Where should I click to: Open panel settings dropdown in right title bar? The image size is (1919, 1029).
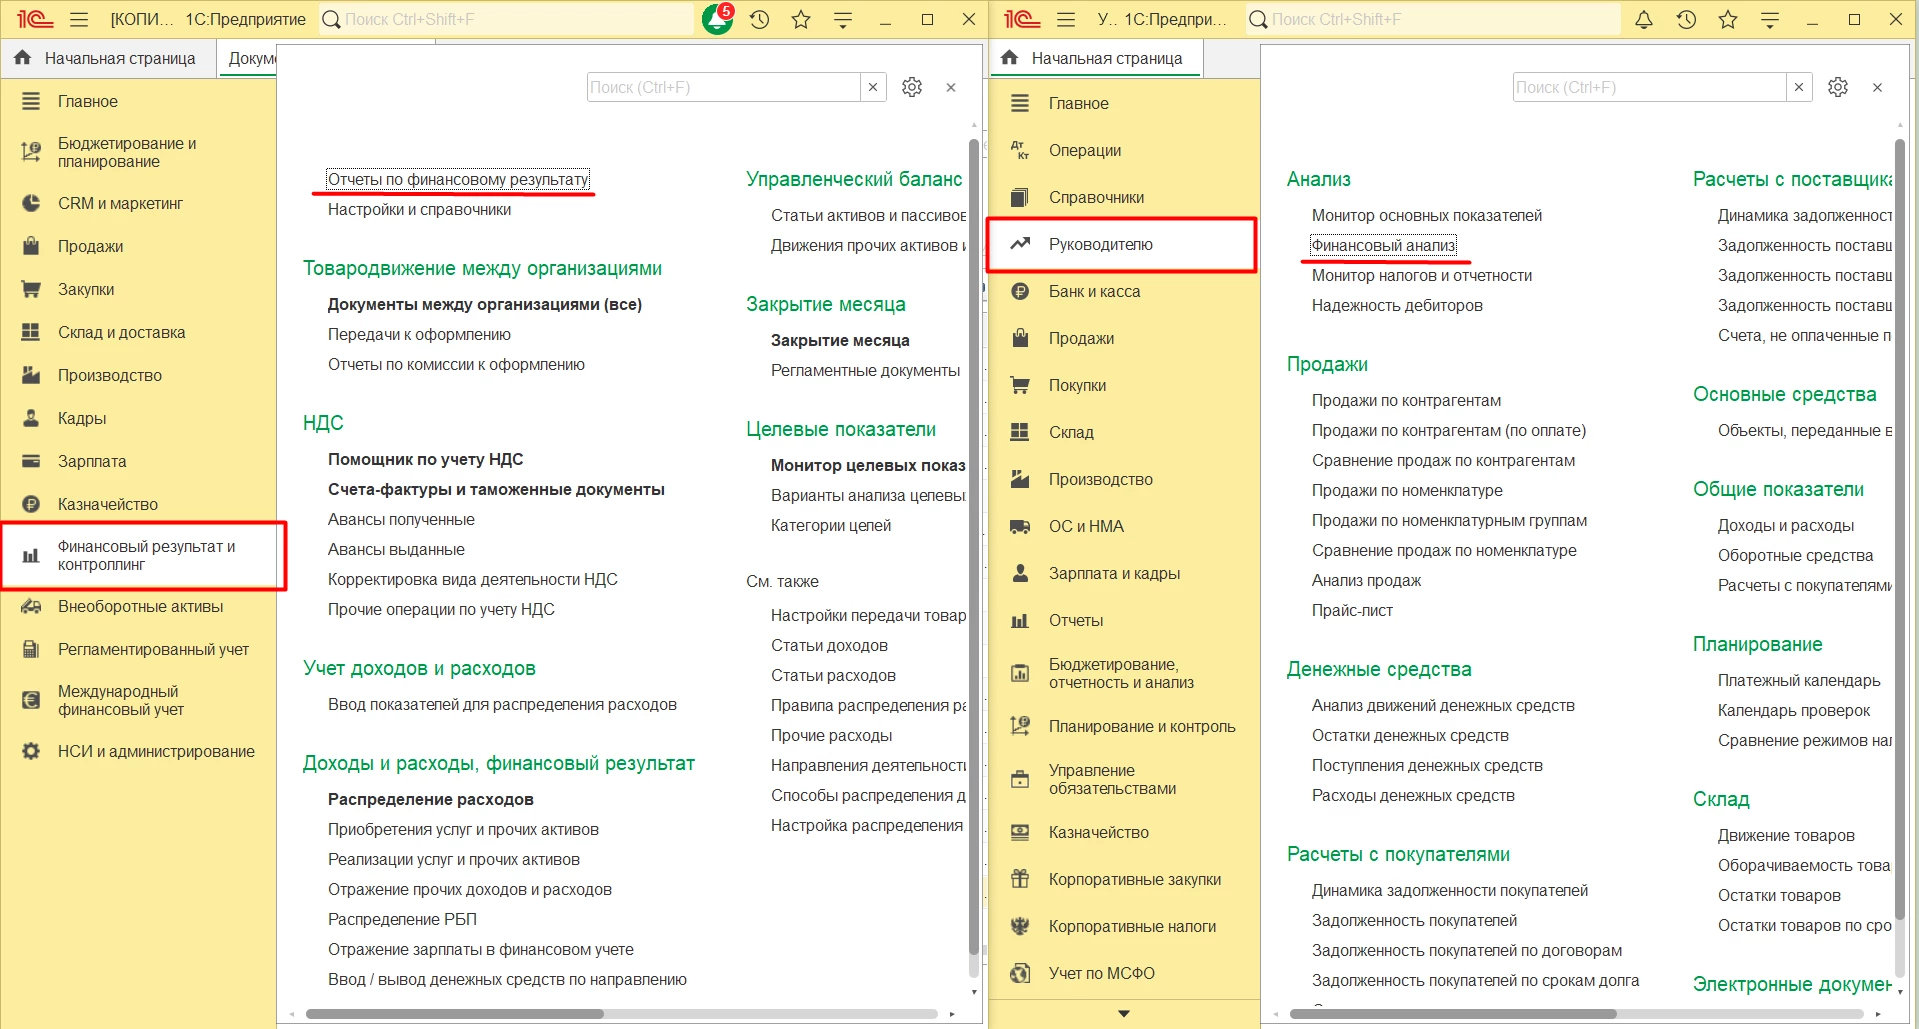click(x=1770, y=19)
